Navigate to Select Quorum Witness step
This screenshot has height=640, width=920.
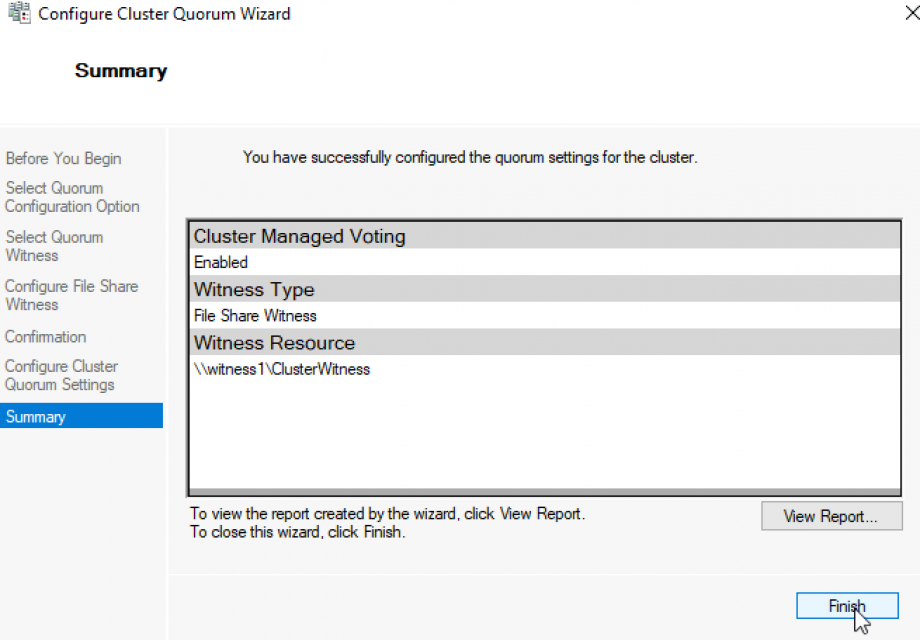[54, 246]
